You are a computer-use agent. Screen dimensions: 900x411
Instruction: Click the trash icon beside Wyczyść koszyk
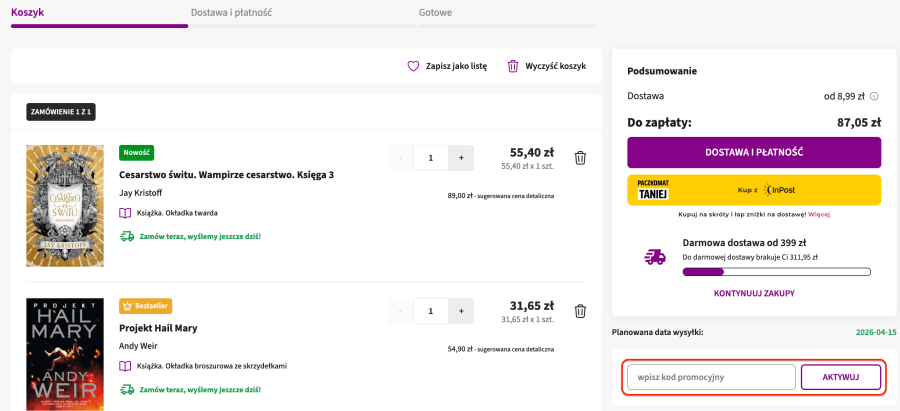tap(513, 66)
